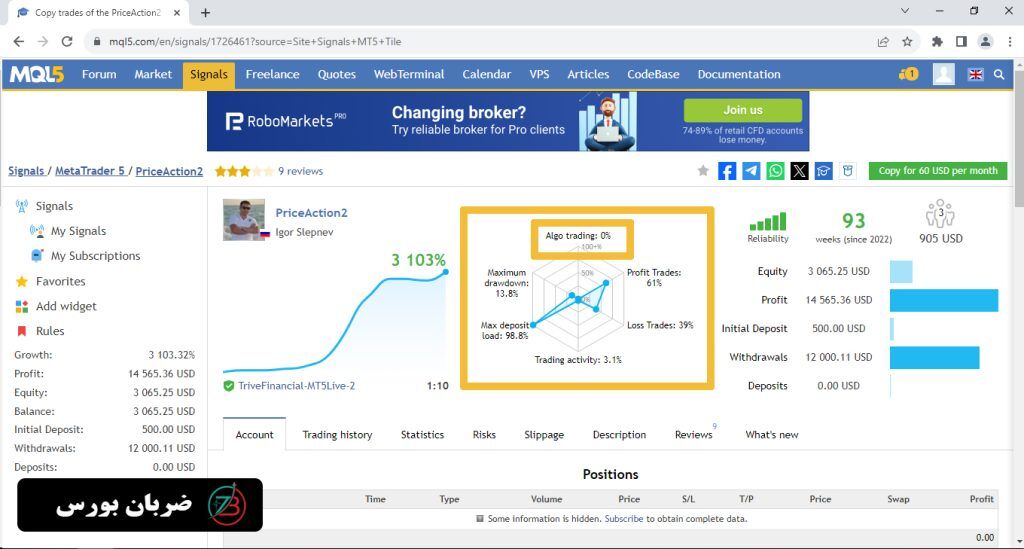
Task: Click the blue Profit bar in chart
Action: tap(943, 300)
